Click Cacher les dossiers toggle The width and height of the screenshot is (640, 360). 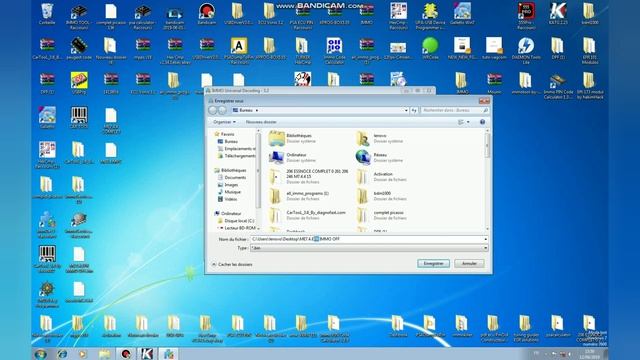231,264
